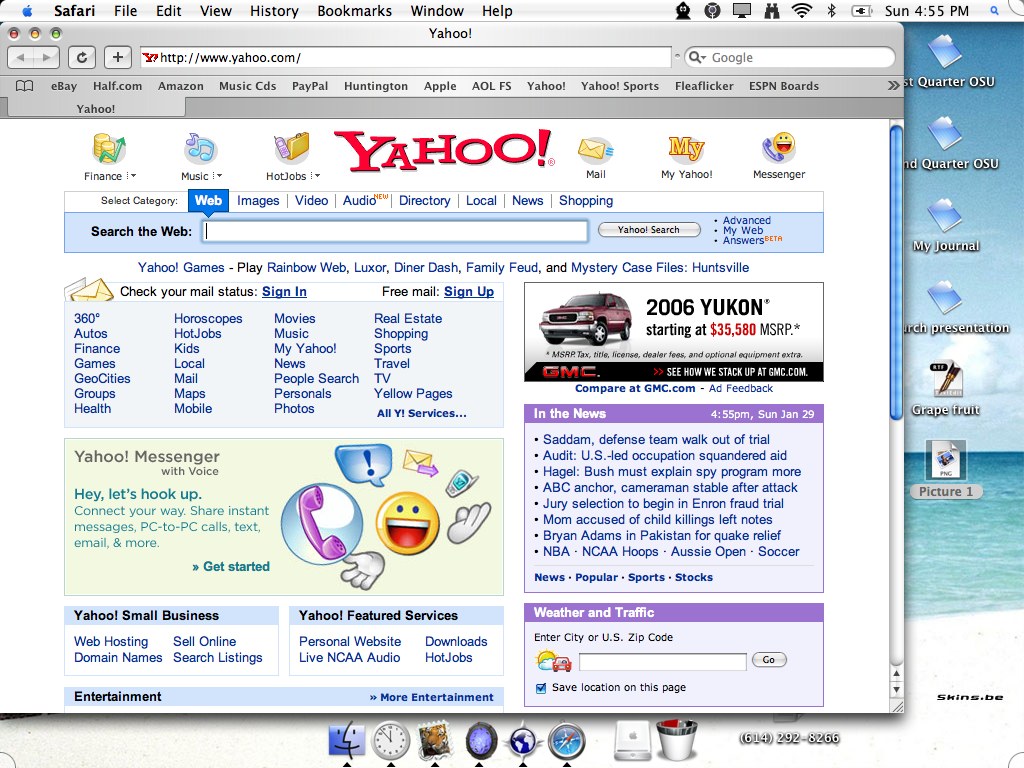The image size is (1024, 768).
Task: Click the weather and traffic sun-car icon
Action: point(553,662)
